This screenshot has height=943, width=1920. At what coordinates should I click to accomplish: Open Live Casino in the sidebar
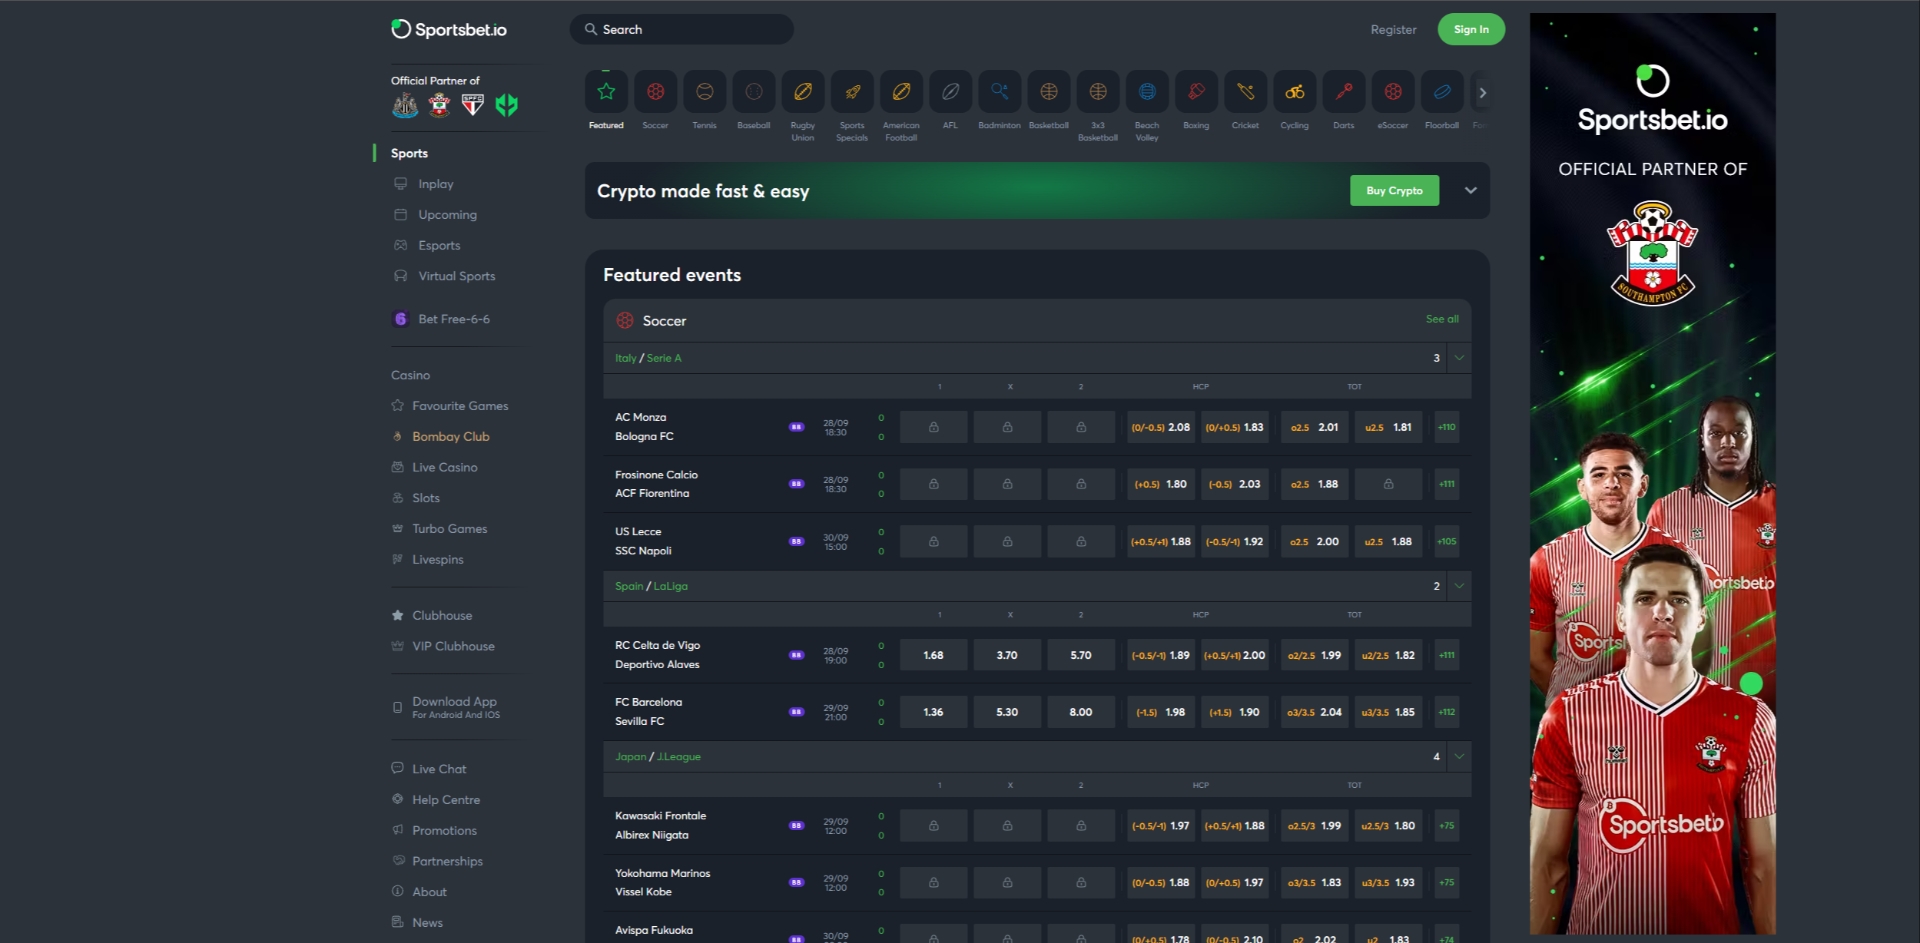(x=444, y=467)
